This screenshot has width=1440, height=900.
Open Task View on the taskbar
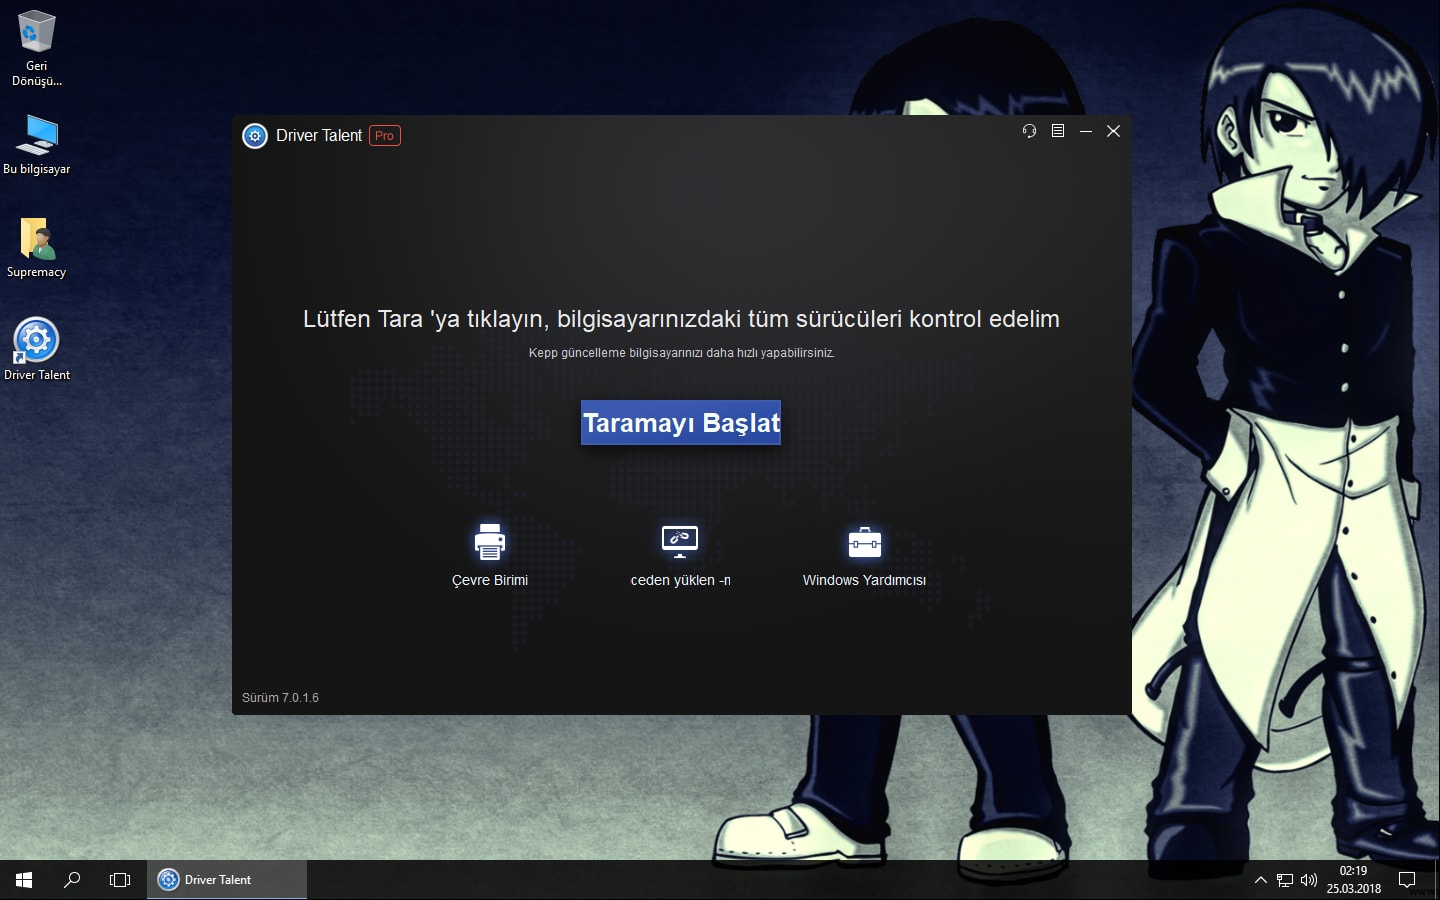(120, 880)
